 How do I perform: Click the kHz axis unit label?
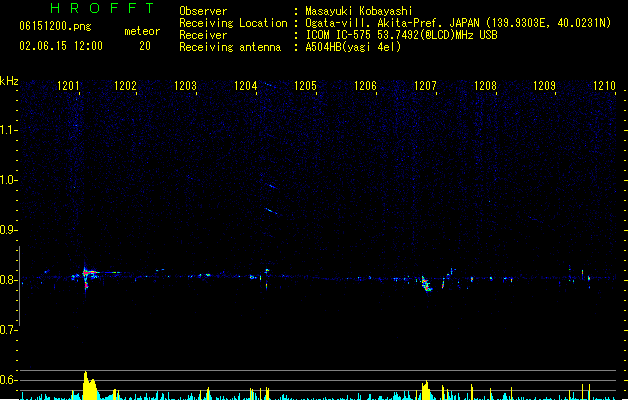(x=9, y=81)
